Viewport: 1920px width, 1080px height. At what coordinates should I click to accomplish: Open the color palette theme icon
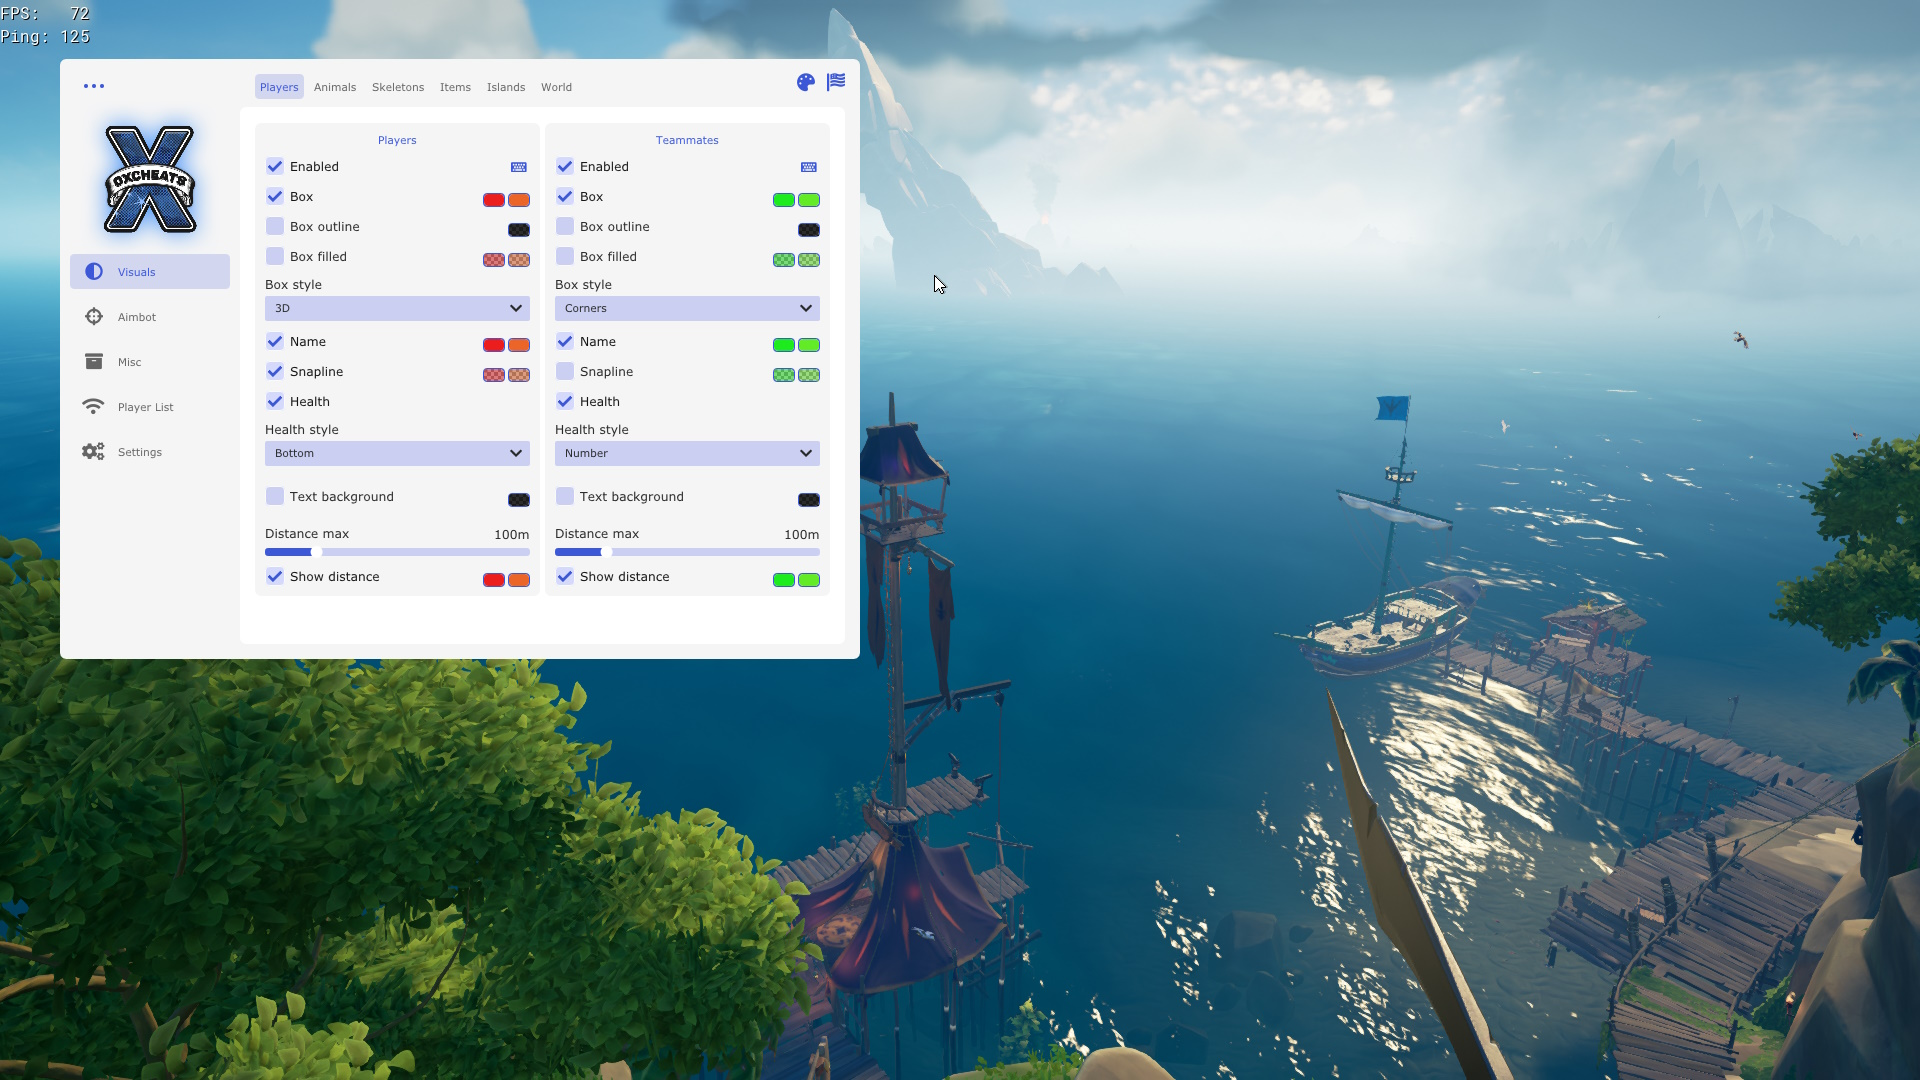pos(806,83)
